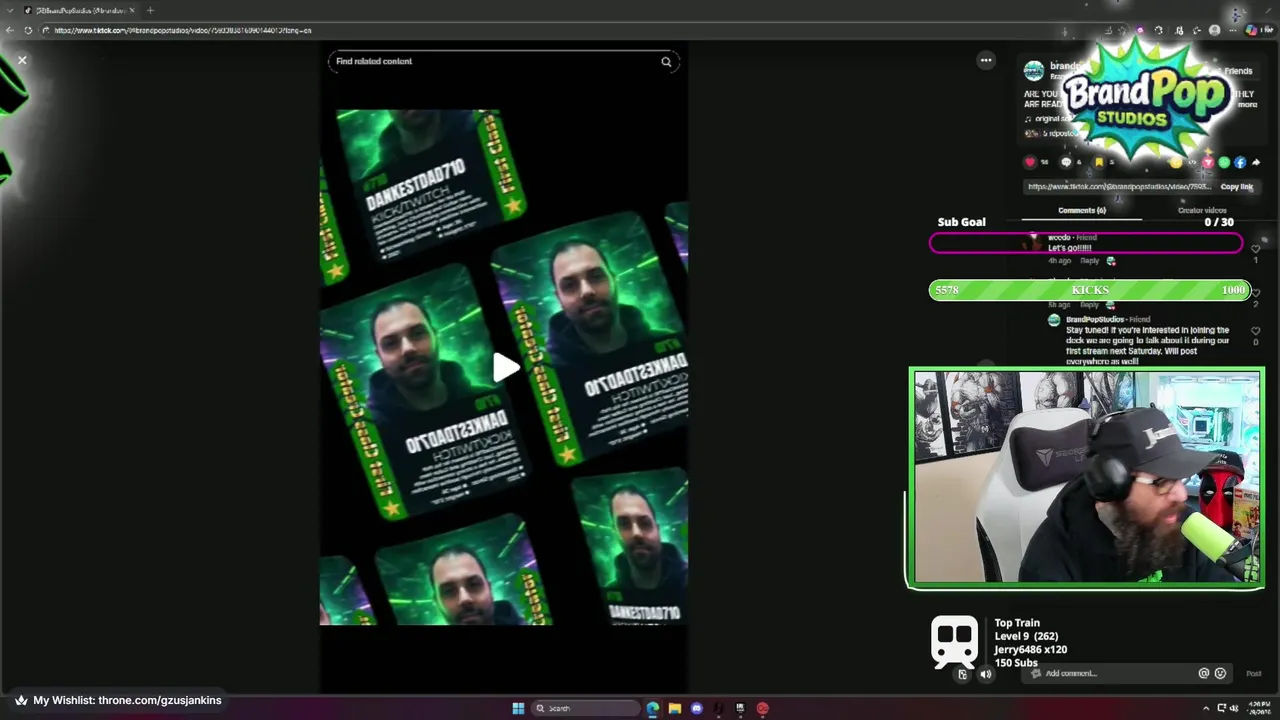Open the emoji picker in comment box
The width and height of the screenshot is (1280, 720).
[1220, 674]
